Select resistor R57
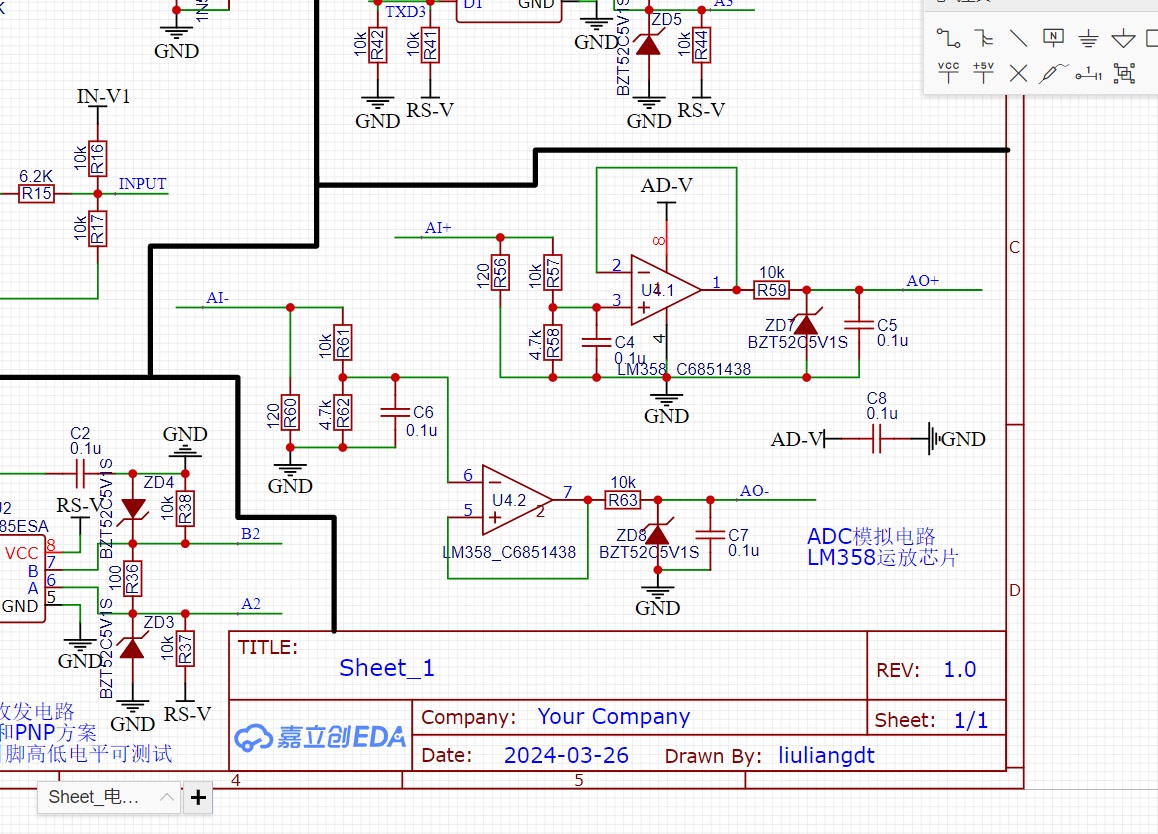The width and height of the screenshot is (1158, 834). [552, 273]
